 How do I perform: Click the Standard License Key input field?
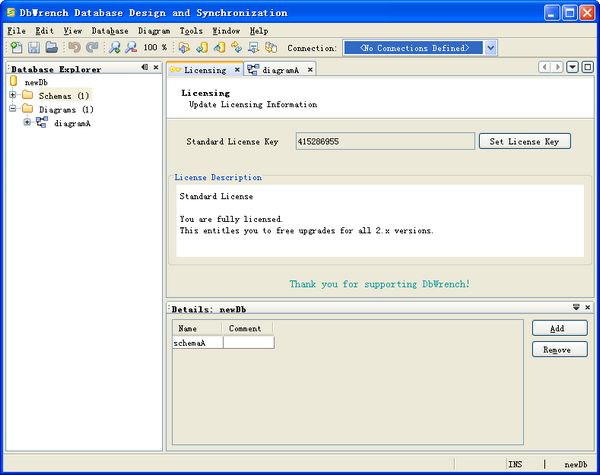click(385, 141)
